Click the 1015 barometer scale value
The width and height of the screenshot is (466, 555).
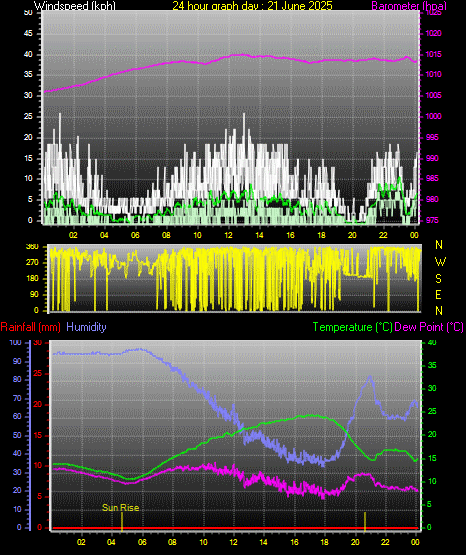[x=433, y=55]
